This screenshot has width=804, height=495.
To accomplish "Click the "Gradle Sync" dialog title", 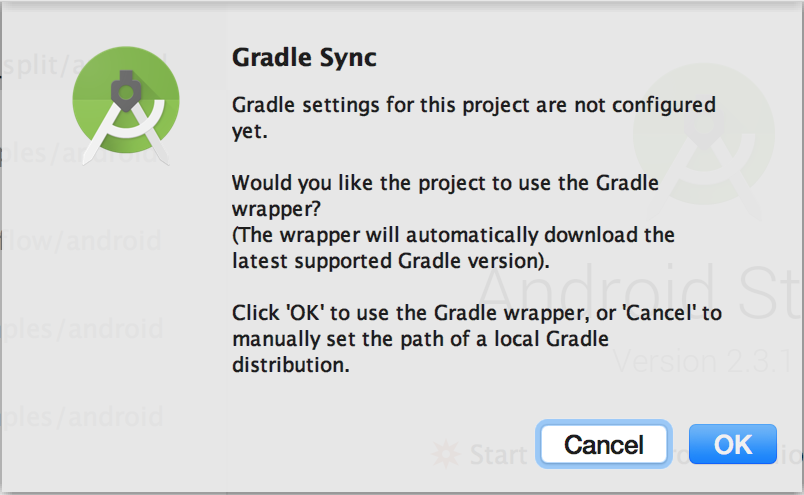I will click(x=304, y=57).
